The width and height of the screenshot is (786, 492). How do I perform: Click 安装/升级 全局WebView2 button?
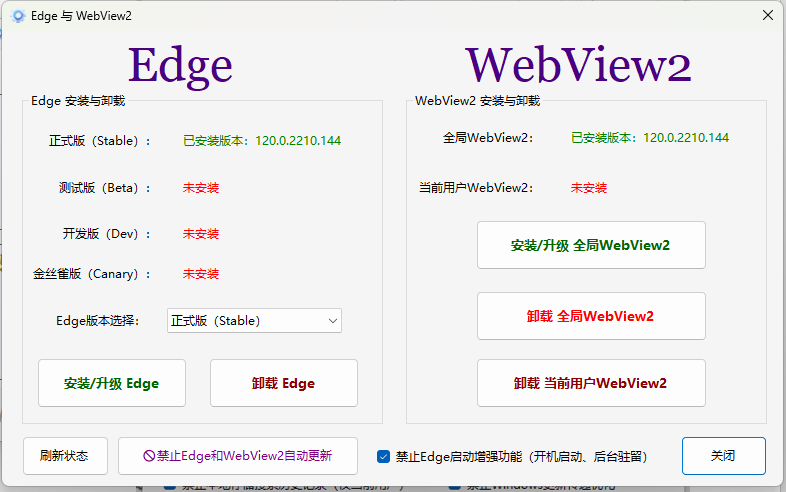coord(591,245)
